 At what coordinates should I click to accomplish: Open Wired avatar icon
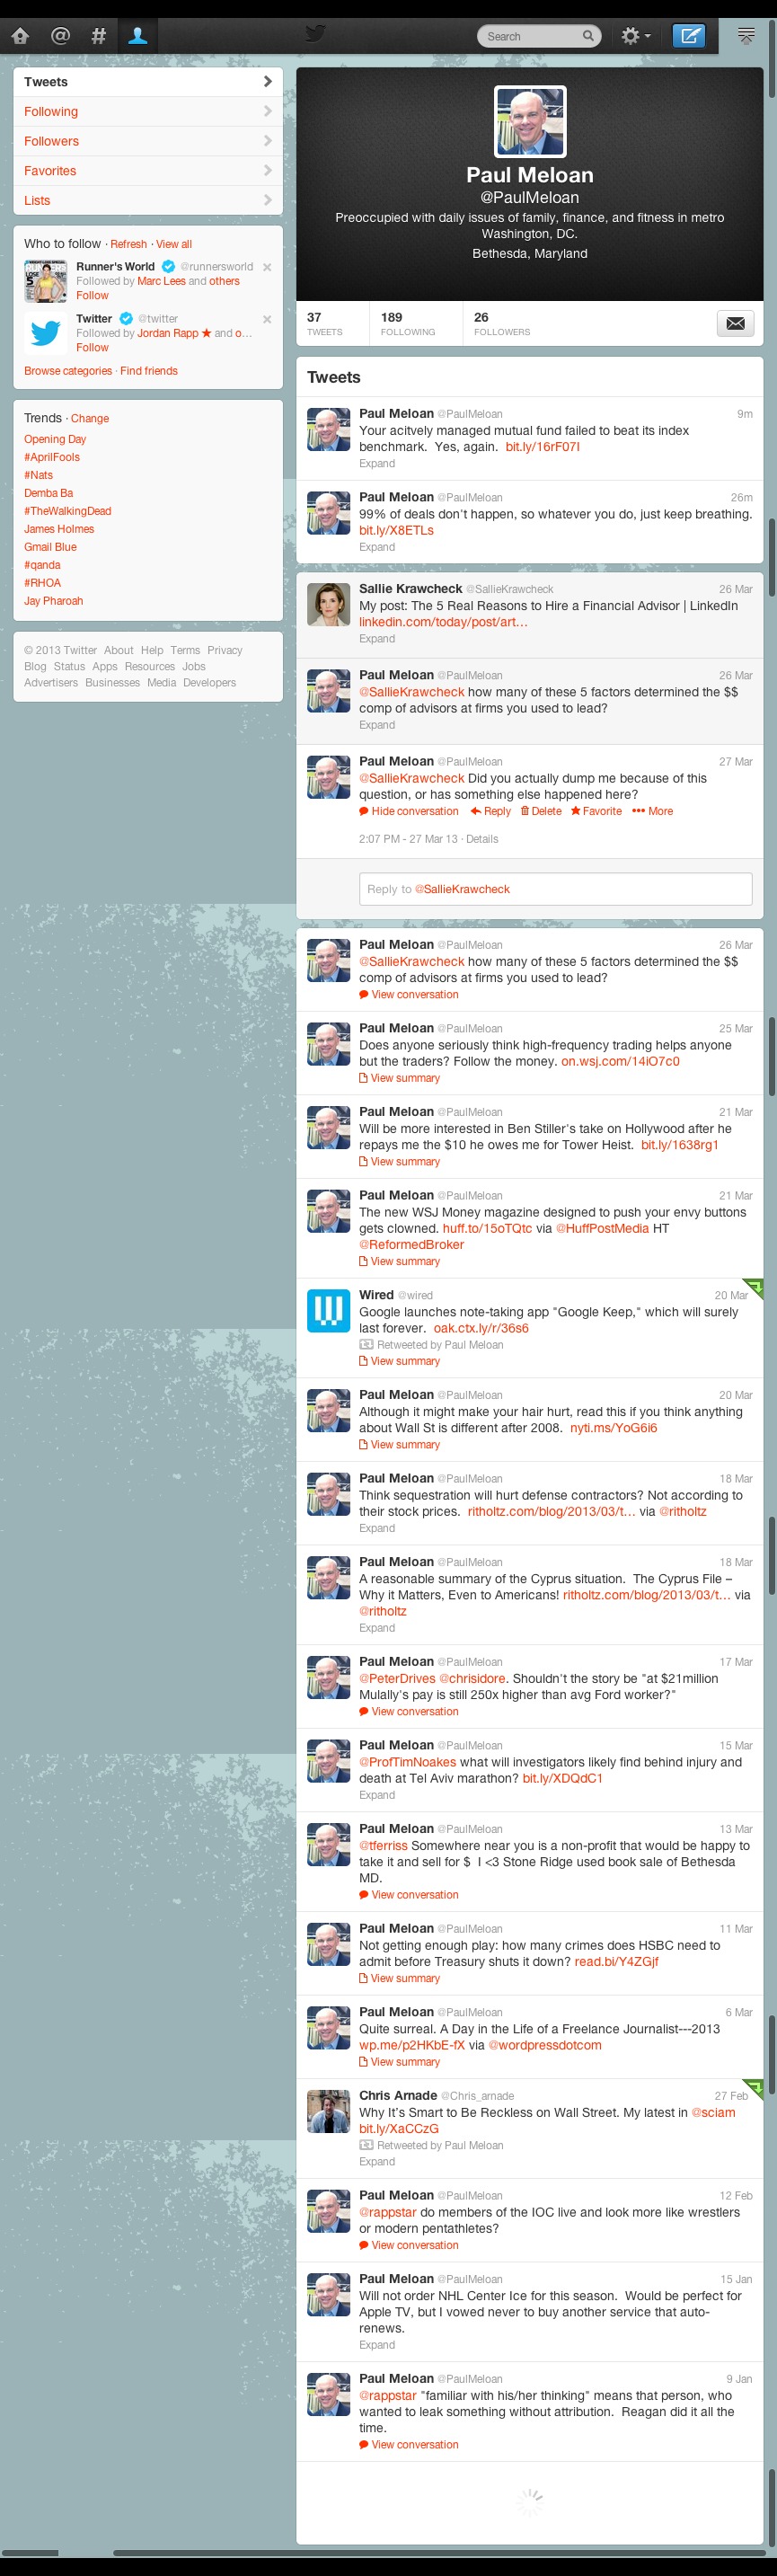328,1311
